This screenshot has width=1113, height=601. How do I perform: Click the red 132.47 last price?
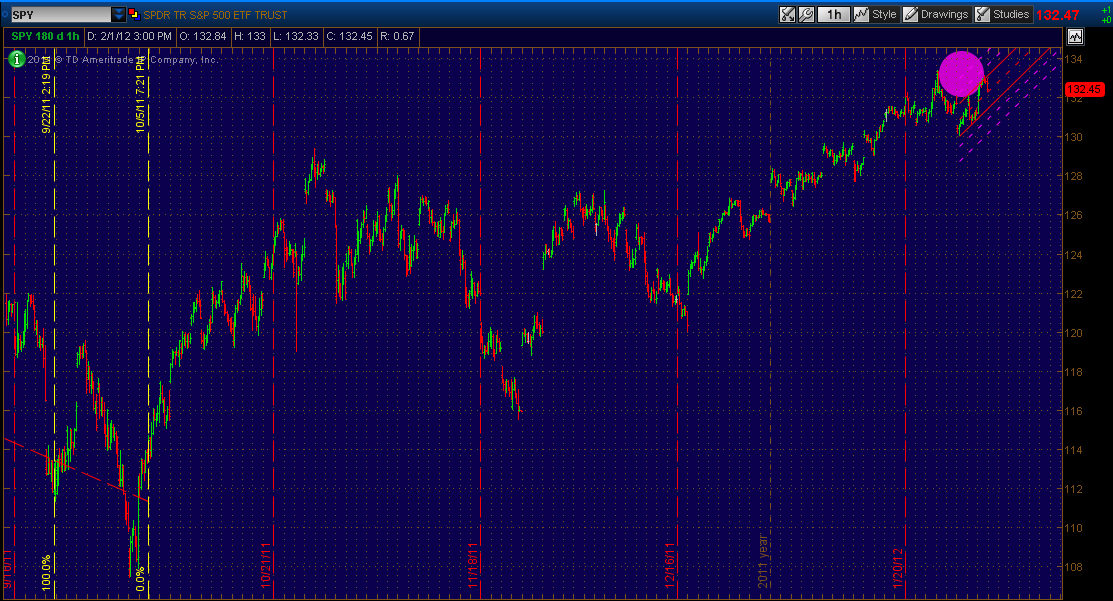(x=1058, y=15)
